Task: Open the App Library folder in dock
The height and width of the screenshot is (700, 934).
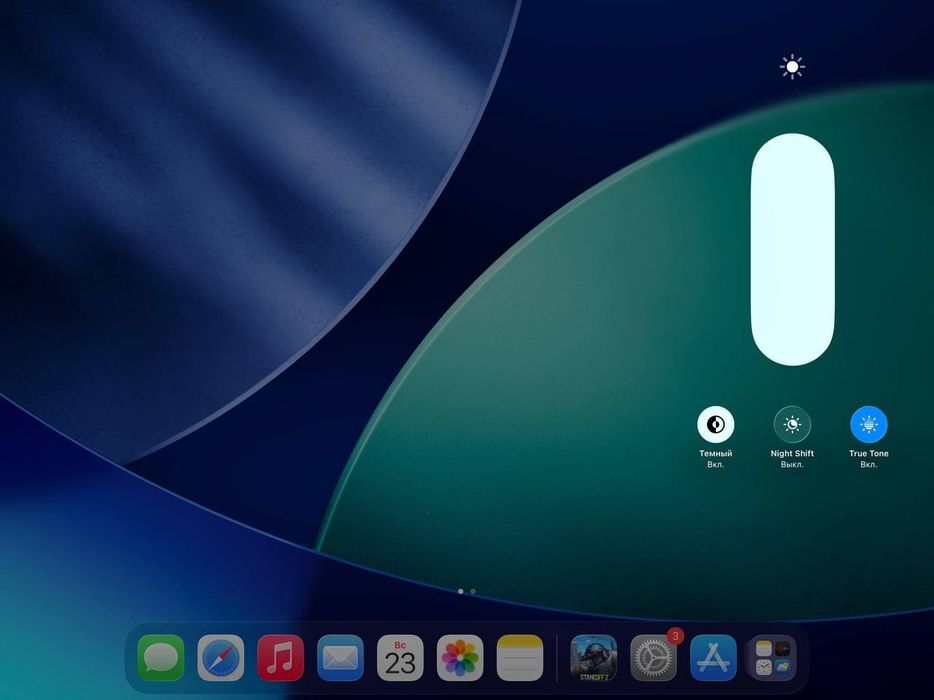Action: click(x=773, y=658)
